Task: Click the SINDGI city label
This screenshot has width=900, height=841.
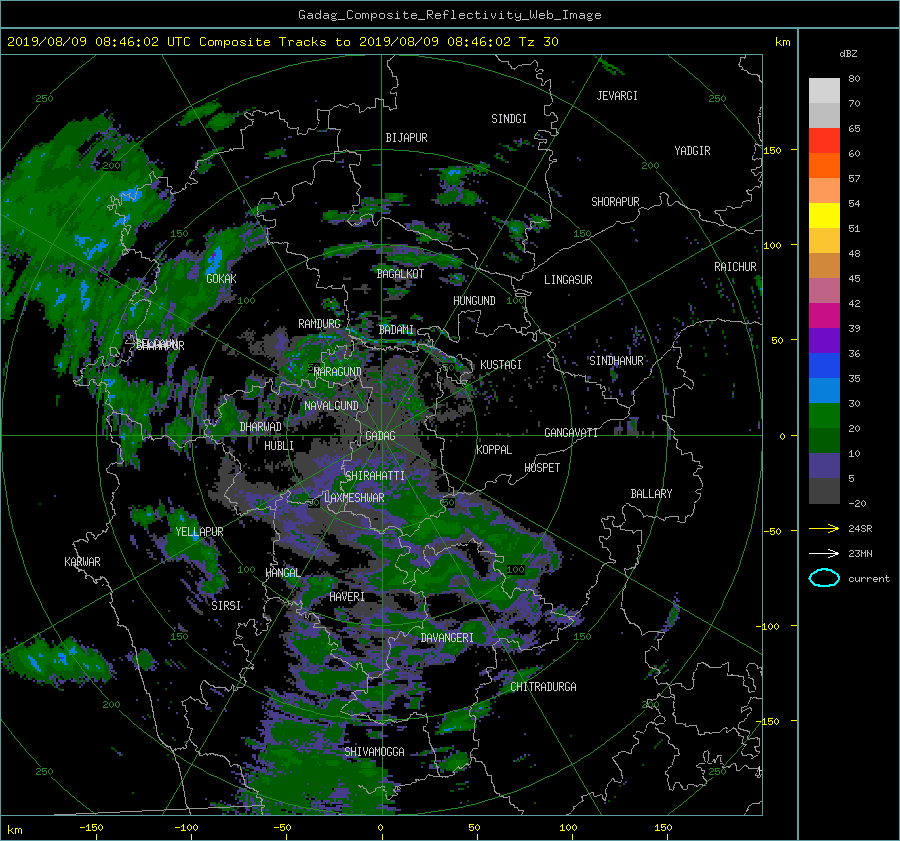Action: (509, 119)
